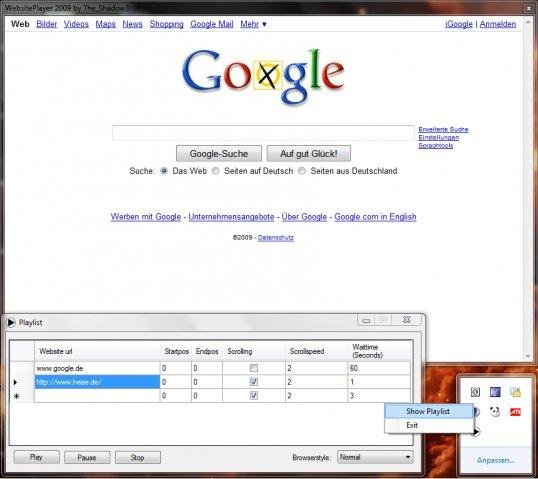The image size is (538, 479).
Task: Click the Stop button in the Playlist
Action: (x=138, y=457)
